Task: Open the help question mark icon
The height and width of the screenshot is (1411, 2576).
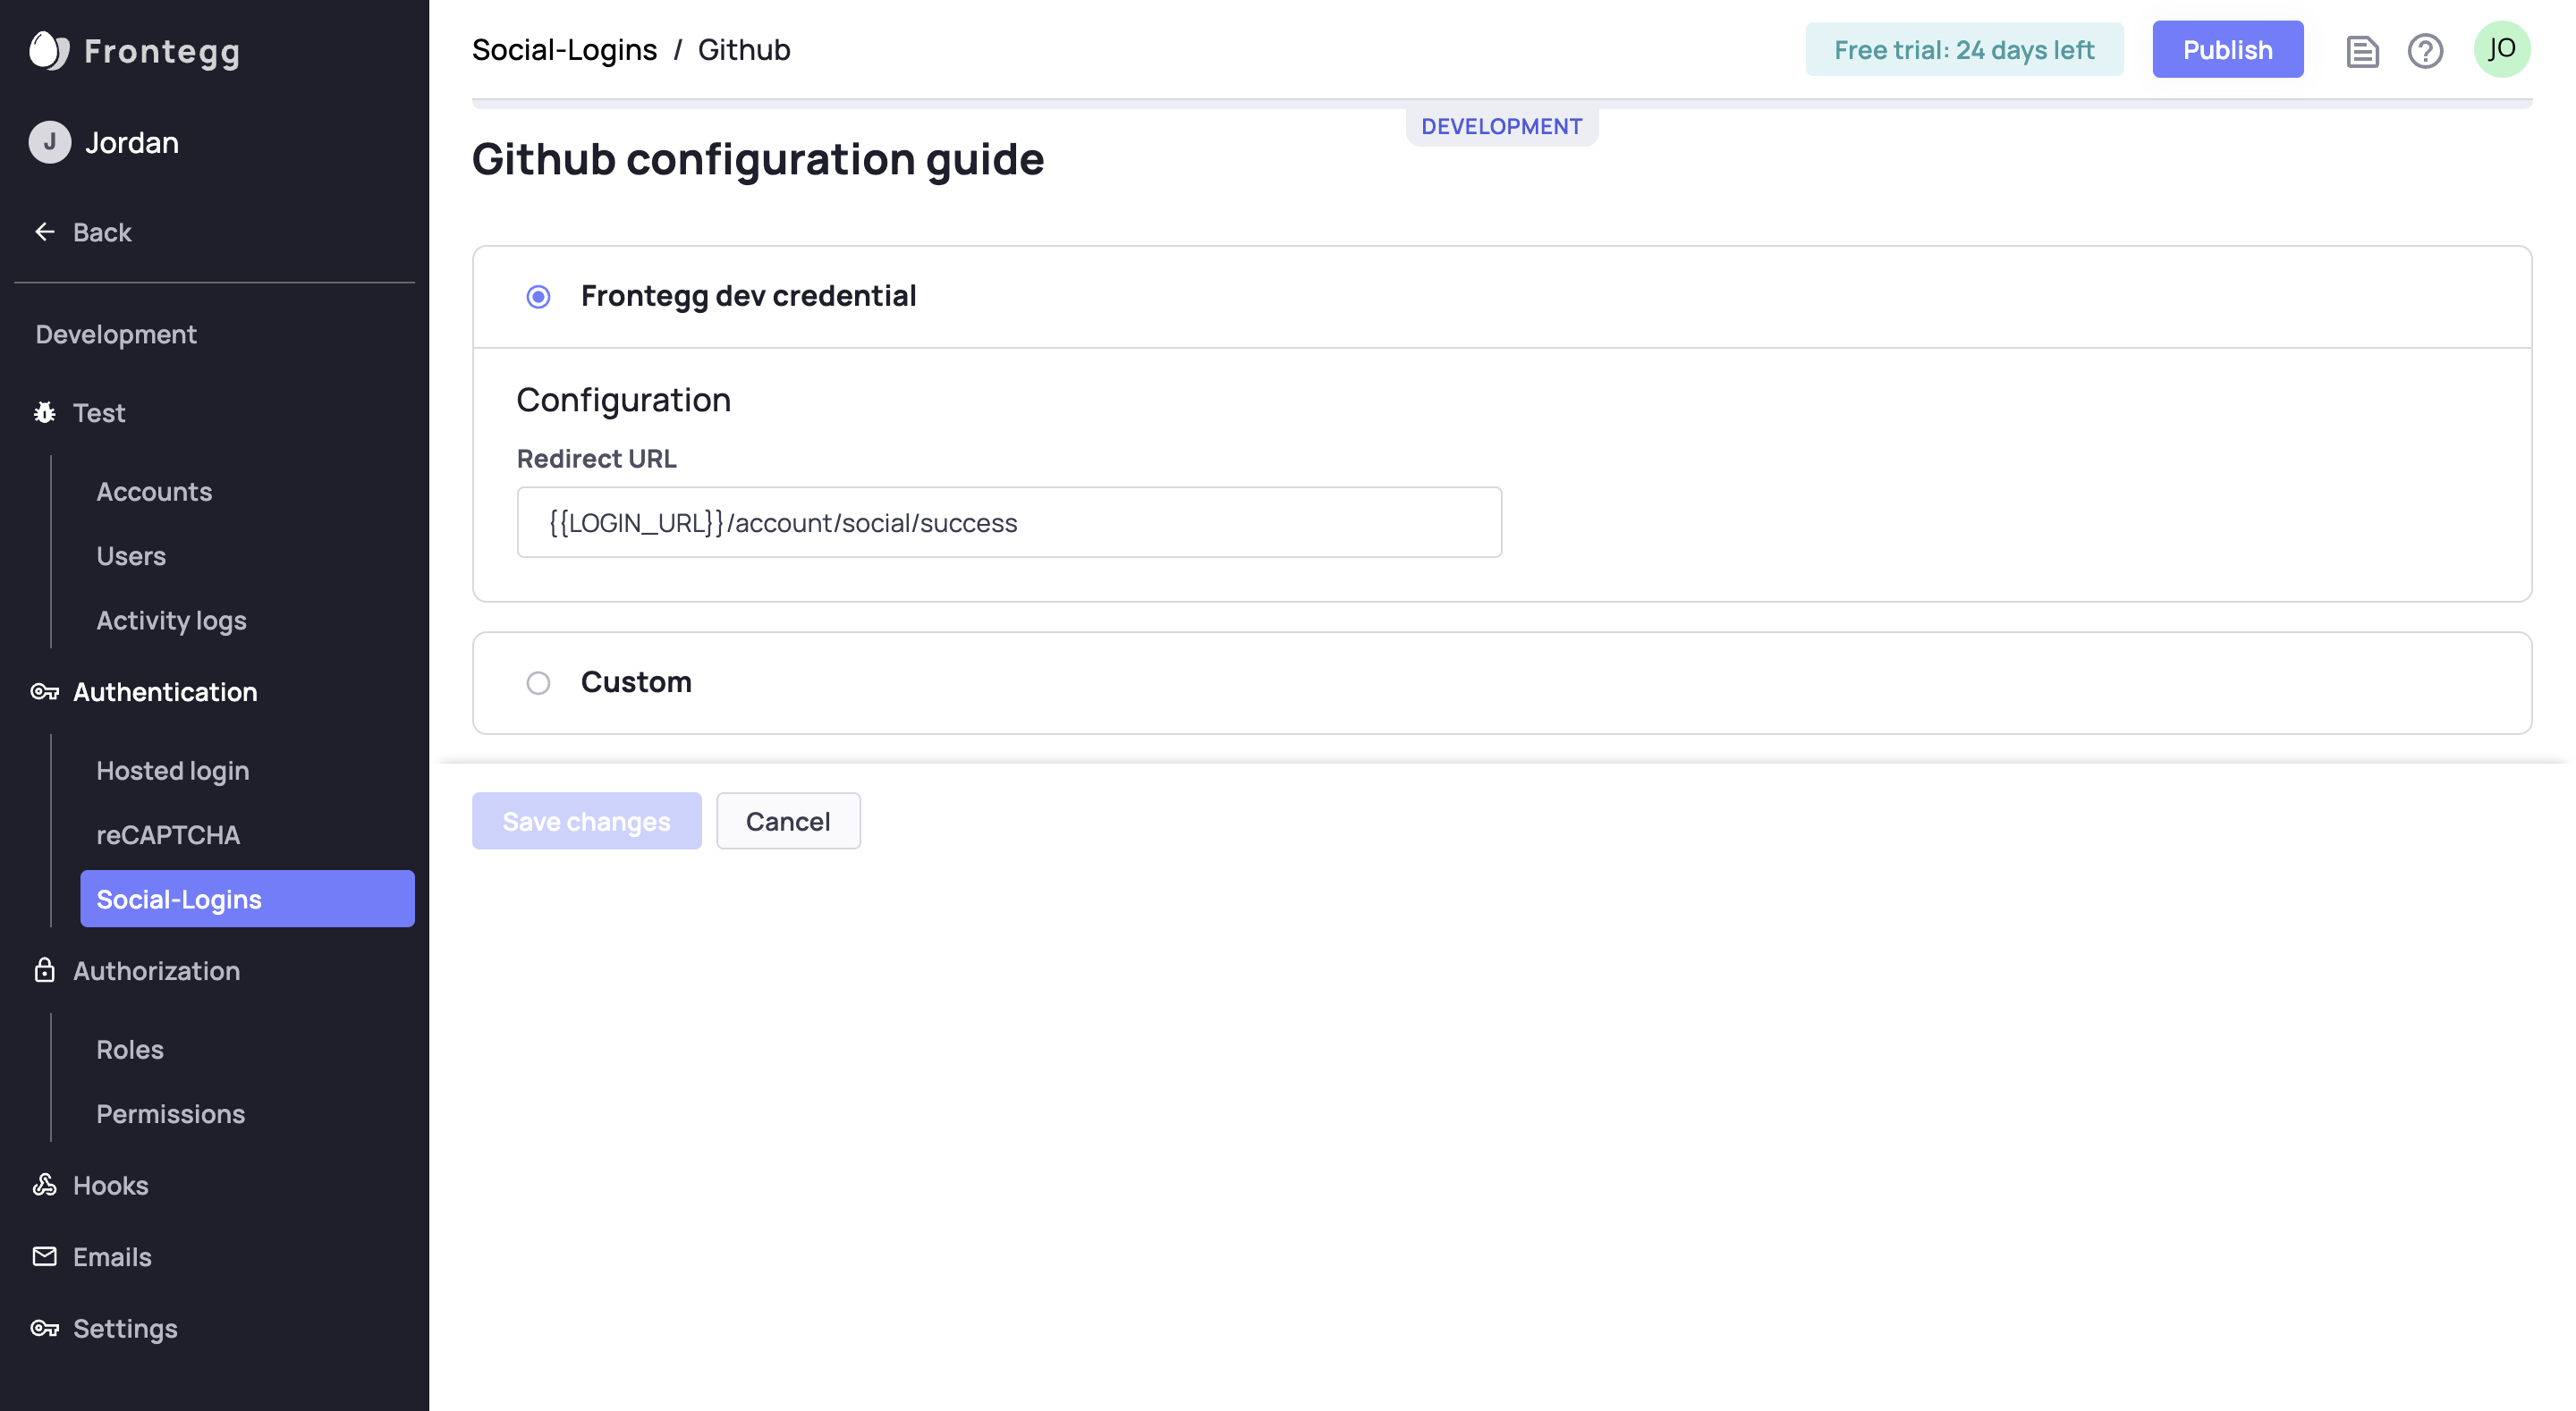Action: tap(2425, 50)
